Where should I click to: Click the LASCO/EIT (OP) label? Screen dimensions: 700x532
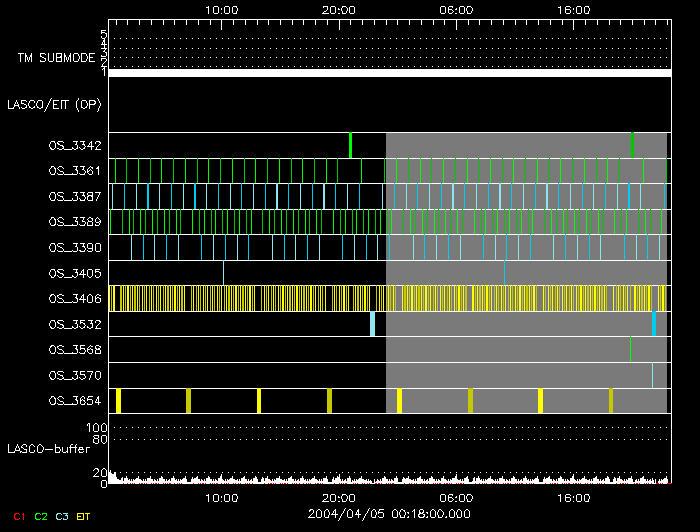coord(54,104)
